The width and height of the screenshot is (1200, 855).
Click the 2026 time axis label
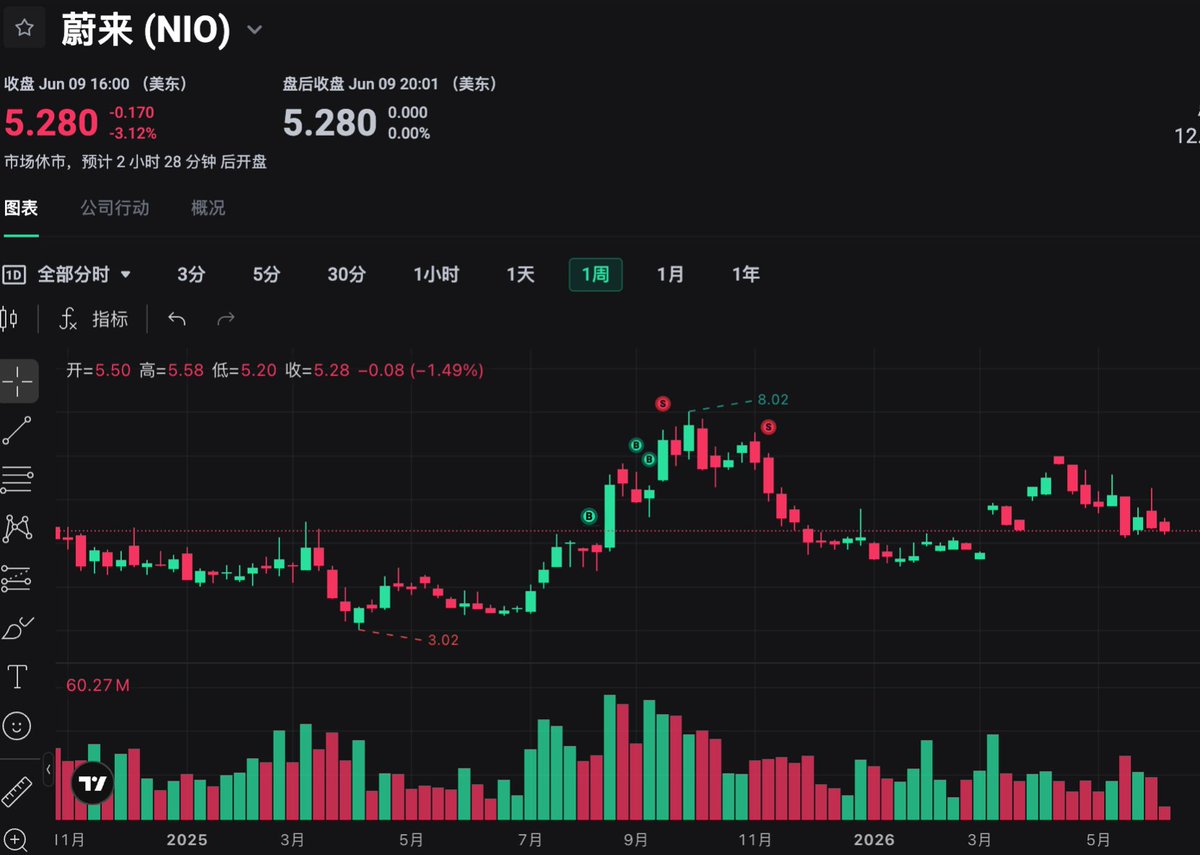coord(876,839)
